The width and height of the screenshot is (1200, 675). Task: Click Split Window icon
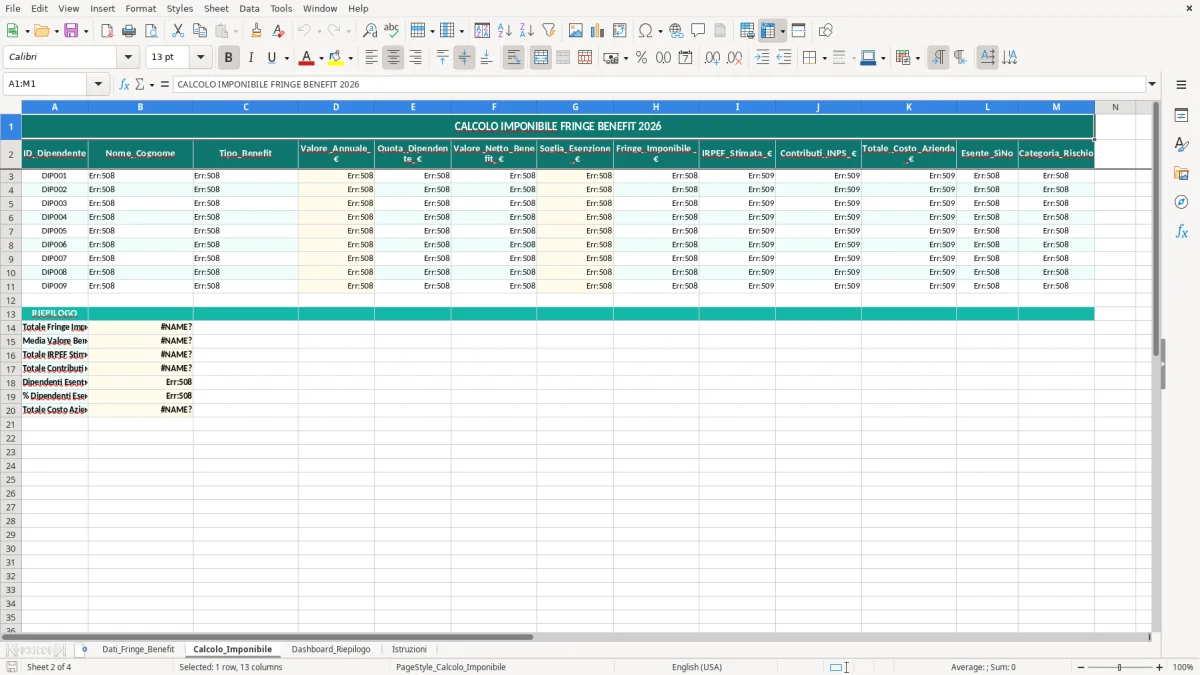pos(798,31)
